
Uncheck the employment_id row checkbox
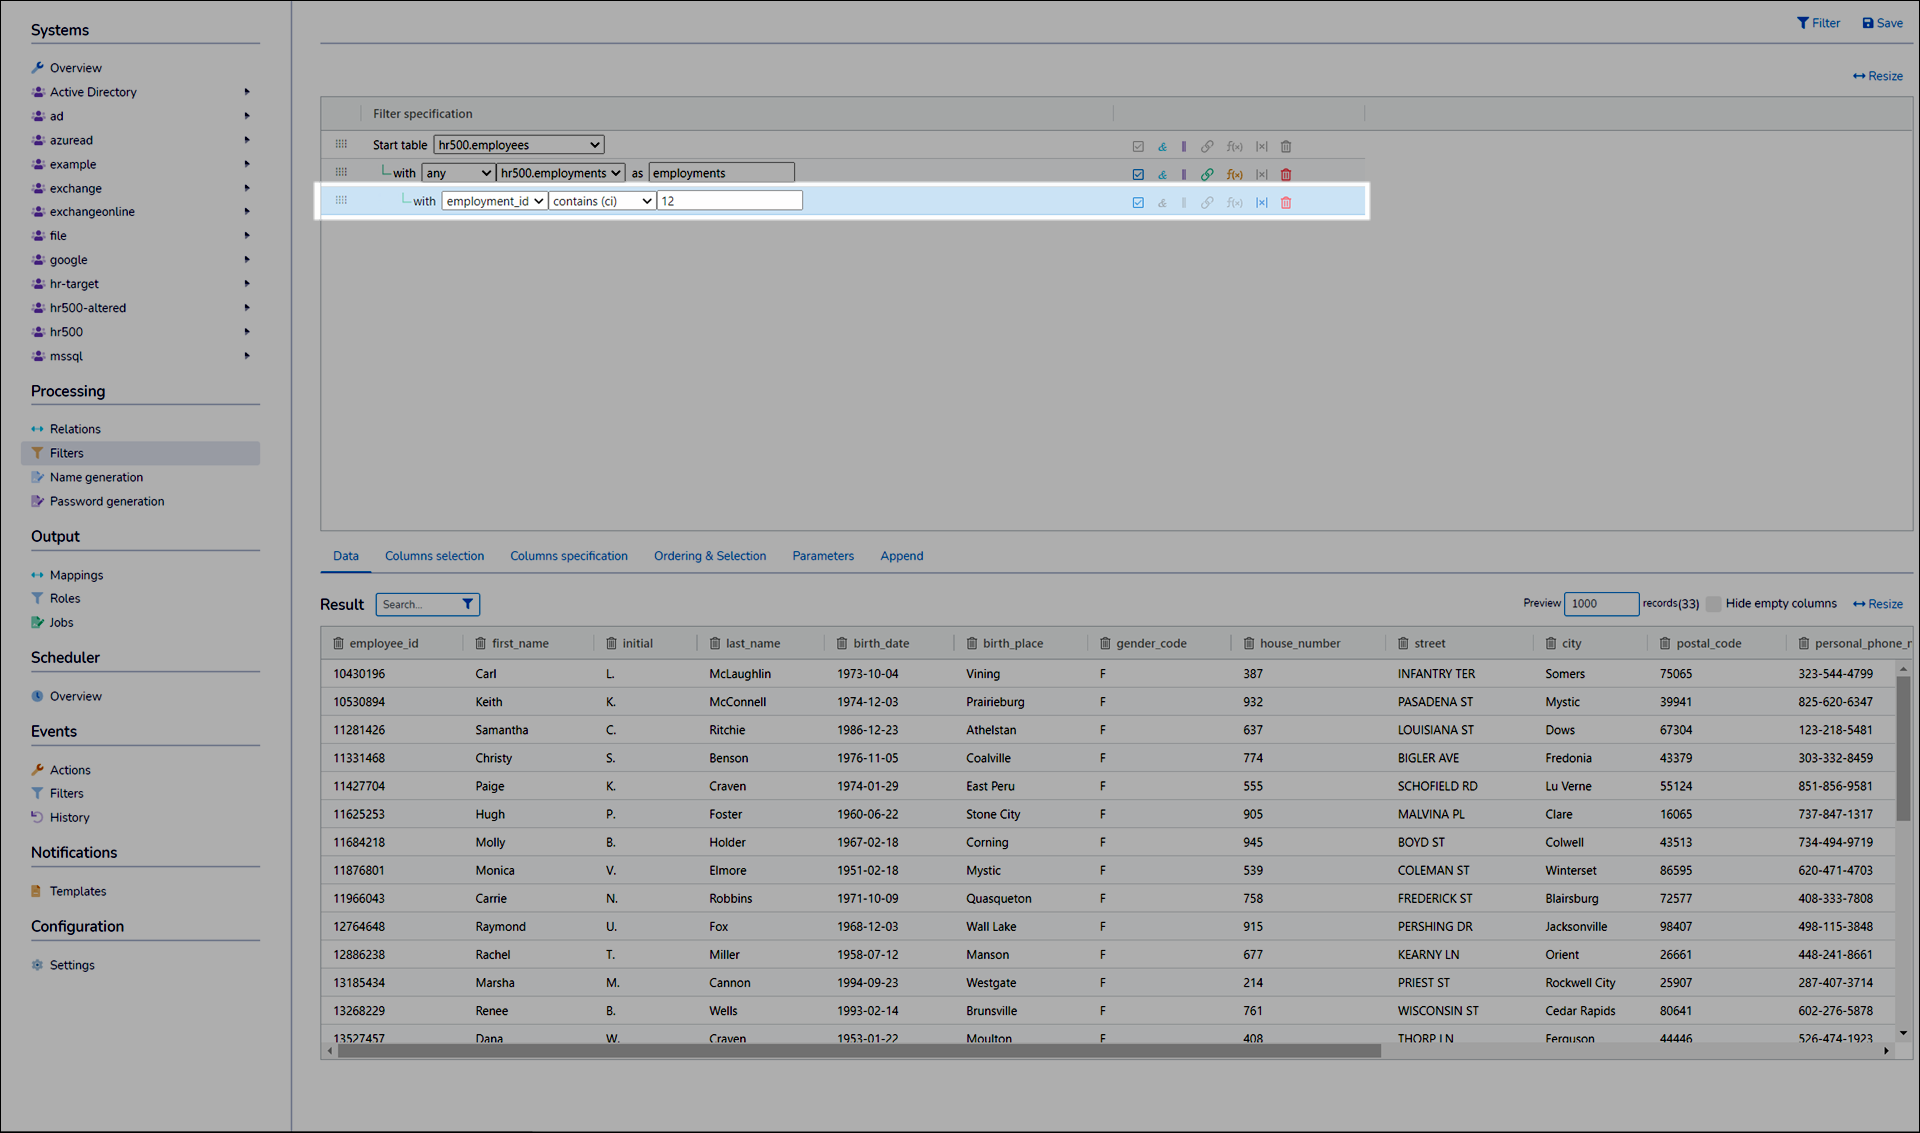coord(1138,202)
